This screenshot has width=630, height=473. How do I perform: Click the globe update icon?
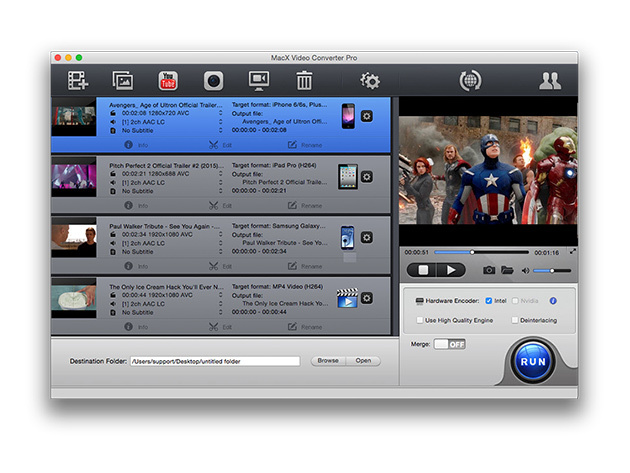pyautogui.click(x=470, y=80)
